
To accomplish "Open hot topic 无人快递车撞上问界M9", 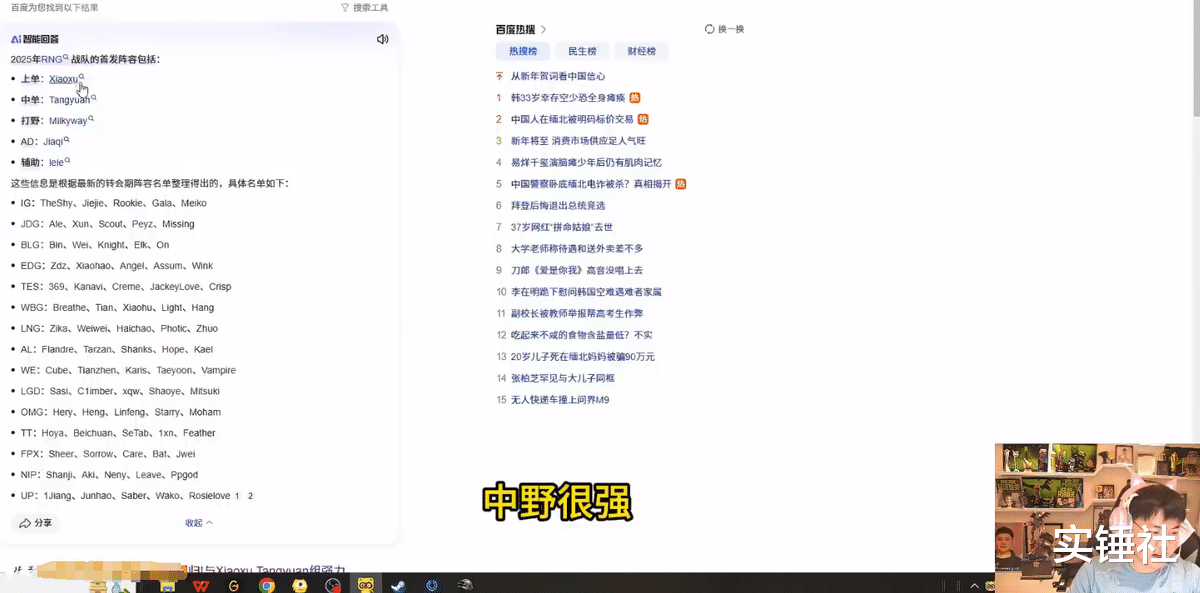I will tap(560, 400).
